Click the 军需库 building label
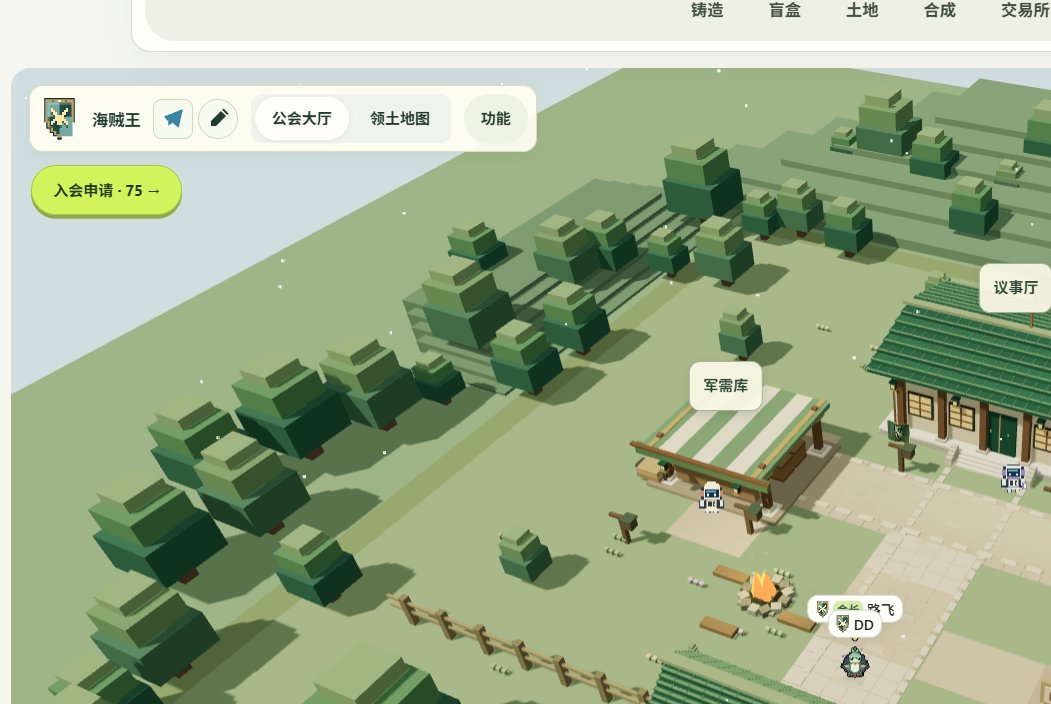Image resolution: width=1051 pixels, height=704 pixels. 726,386
